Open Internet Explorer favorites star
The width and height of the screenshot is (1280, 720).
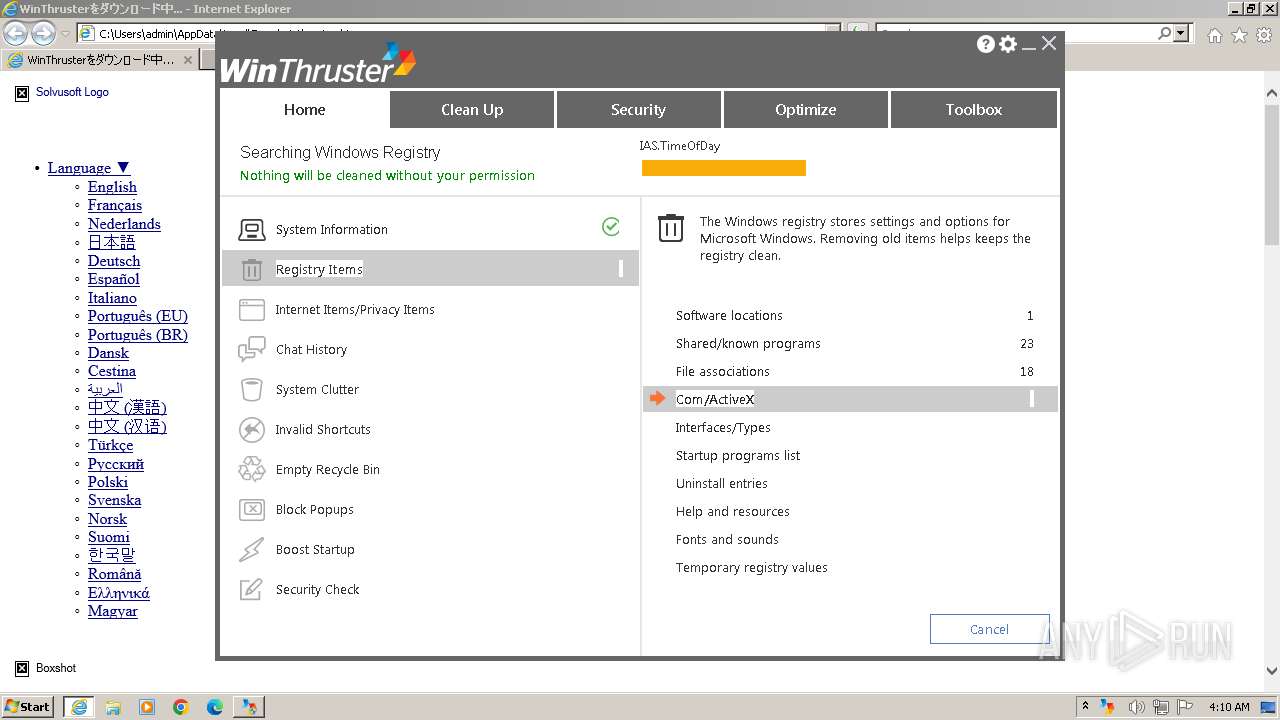[1239, 35]
